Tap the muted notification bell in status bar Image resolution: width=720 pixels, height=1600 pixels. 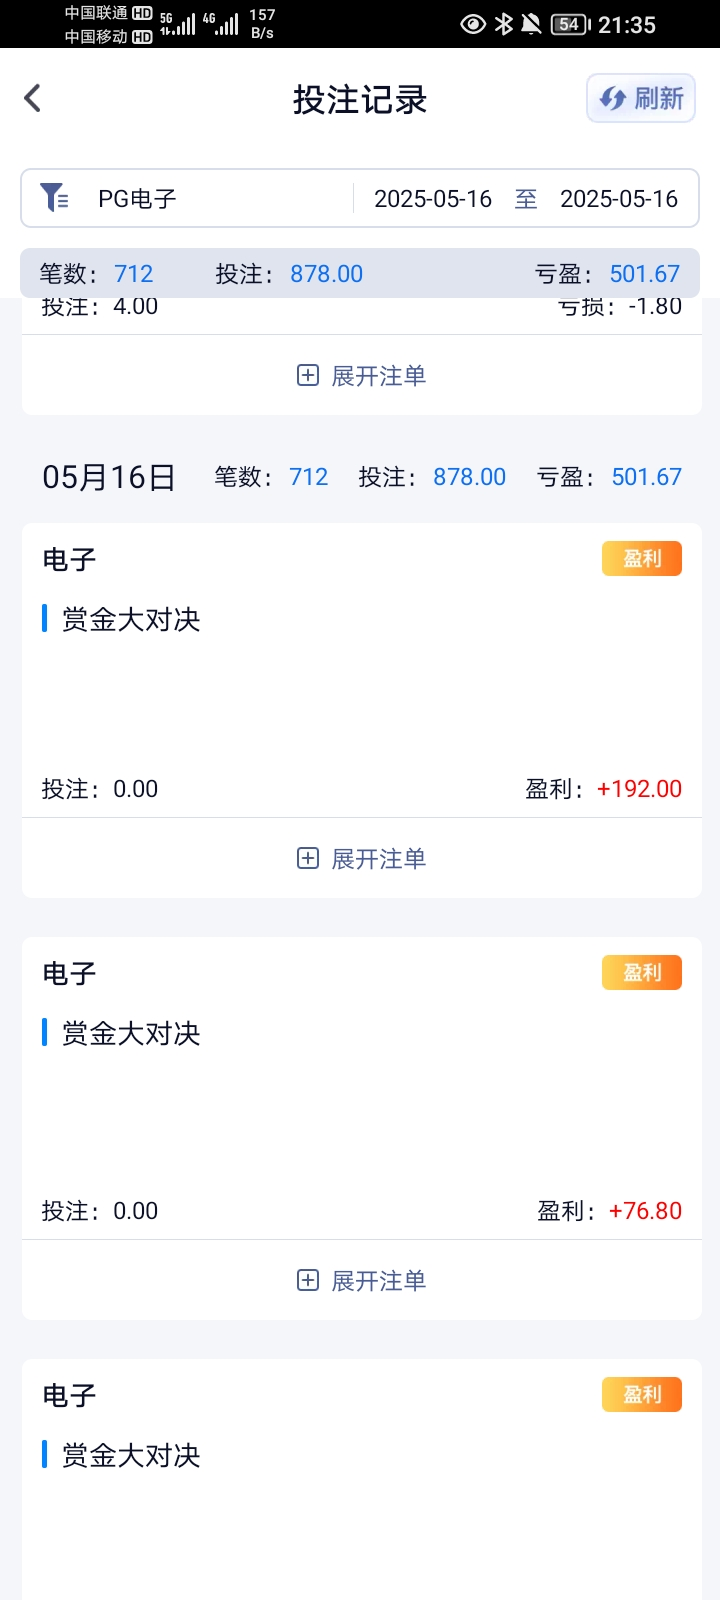532,24
